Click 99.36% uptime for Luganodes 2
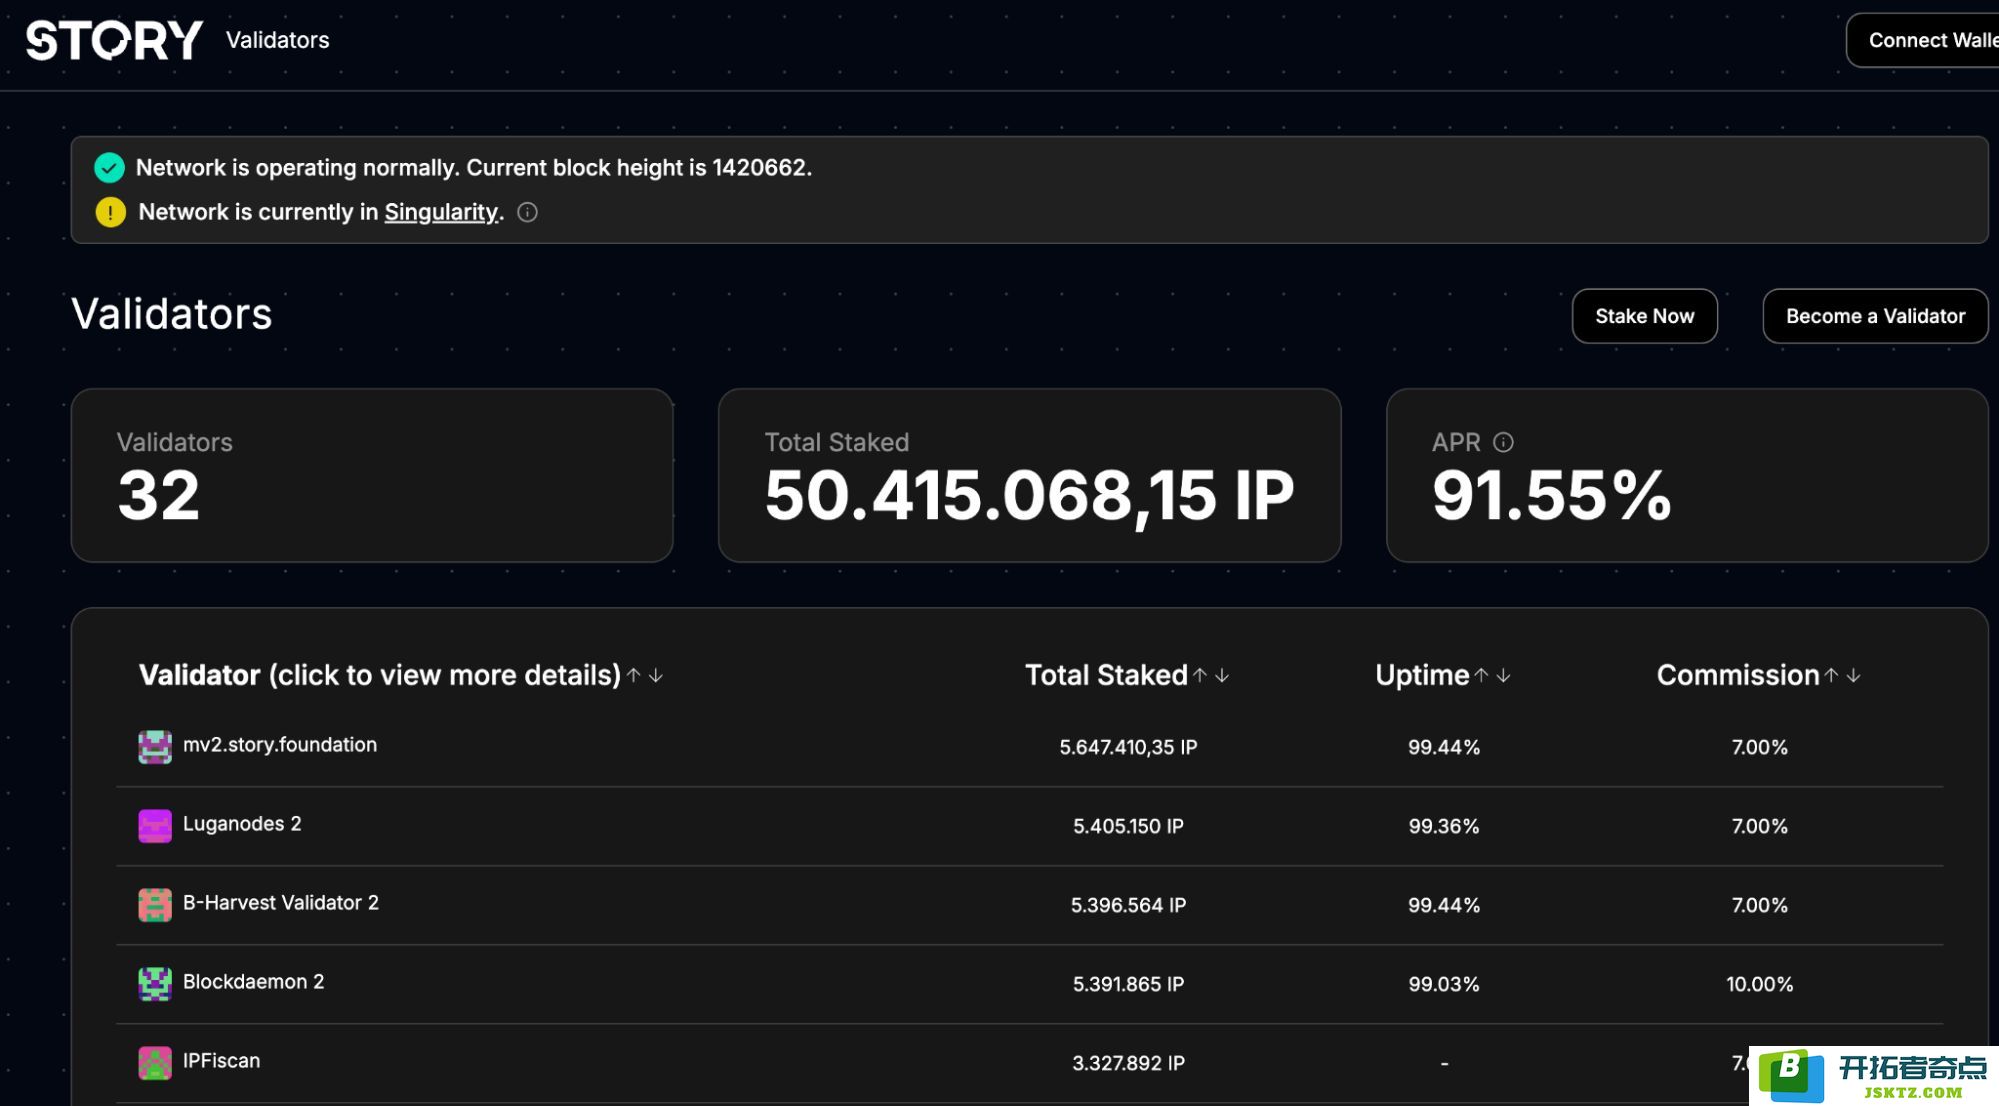1999x1106 pixels. tap(1444, 826)
